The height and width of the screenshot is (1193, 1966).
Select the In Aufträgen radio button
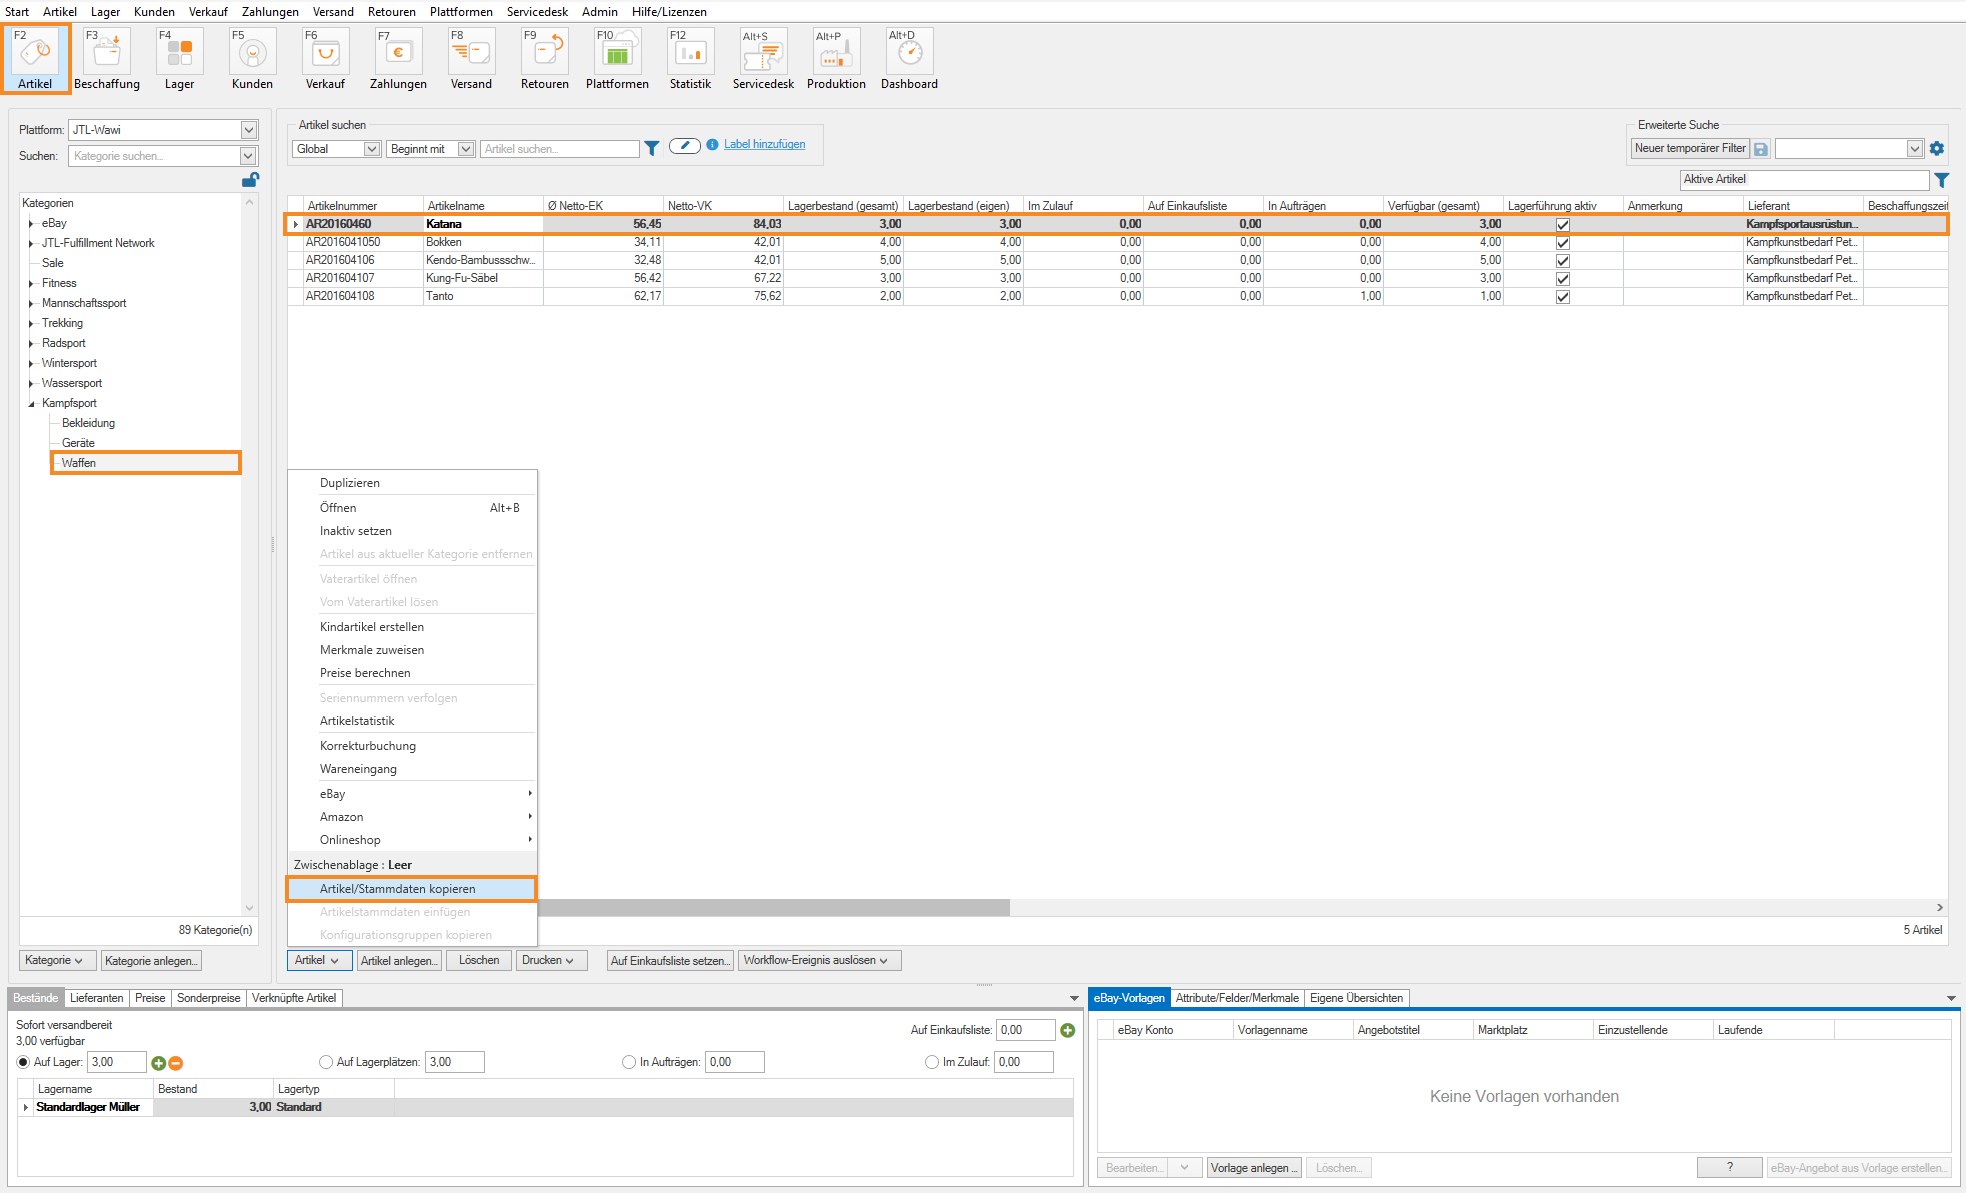tap(629, 1062)
